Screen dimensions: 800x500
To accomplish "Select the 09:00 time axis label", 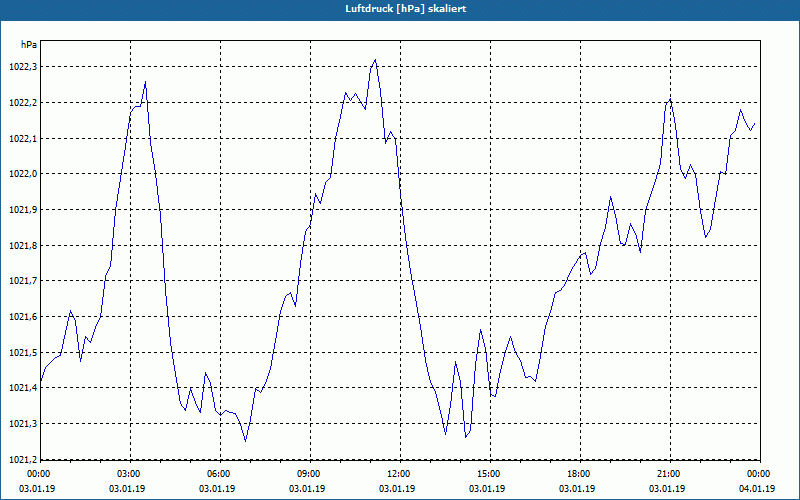I will click(x=308, y=474).
